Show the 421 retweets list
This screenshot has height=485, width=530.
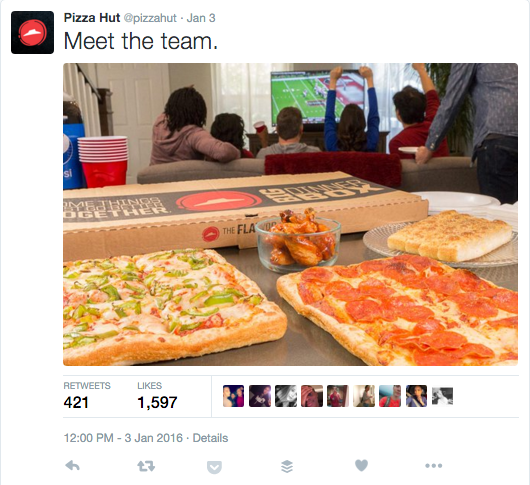coord(87,396)
